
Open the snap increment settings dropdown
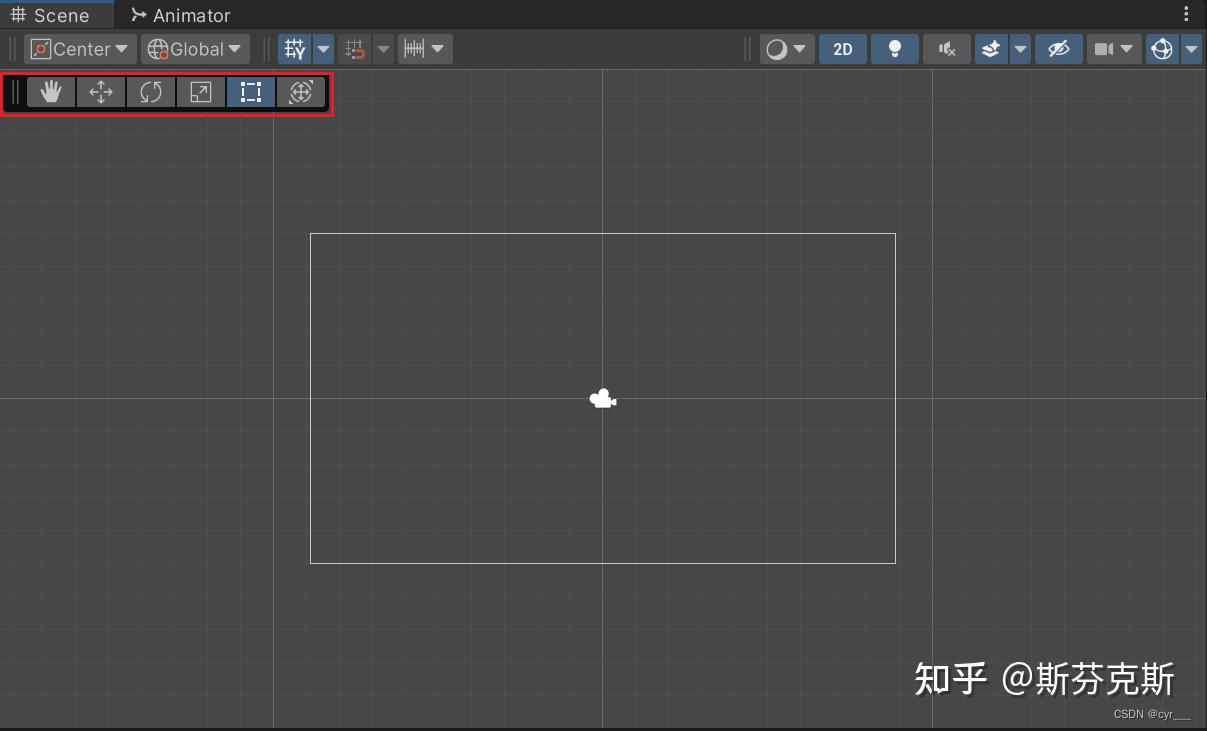click(x=425, y=49)
